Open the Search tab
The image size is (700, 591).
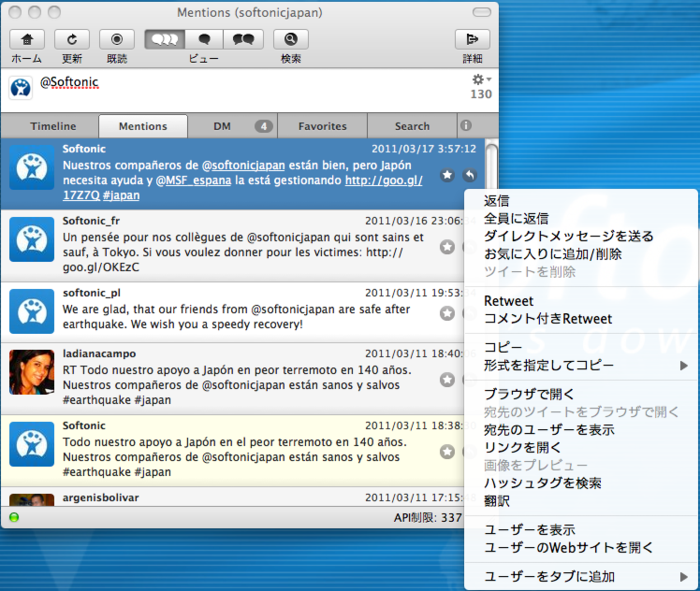412,126
